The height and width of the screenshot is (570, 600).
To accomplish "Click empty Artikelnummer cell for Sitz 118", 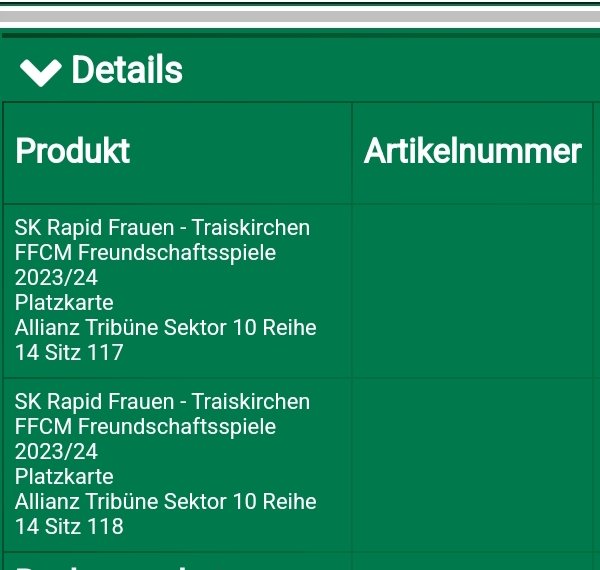I will point(472,465).
